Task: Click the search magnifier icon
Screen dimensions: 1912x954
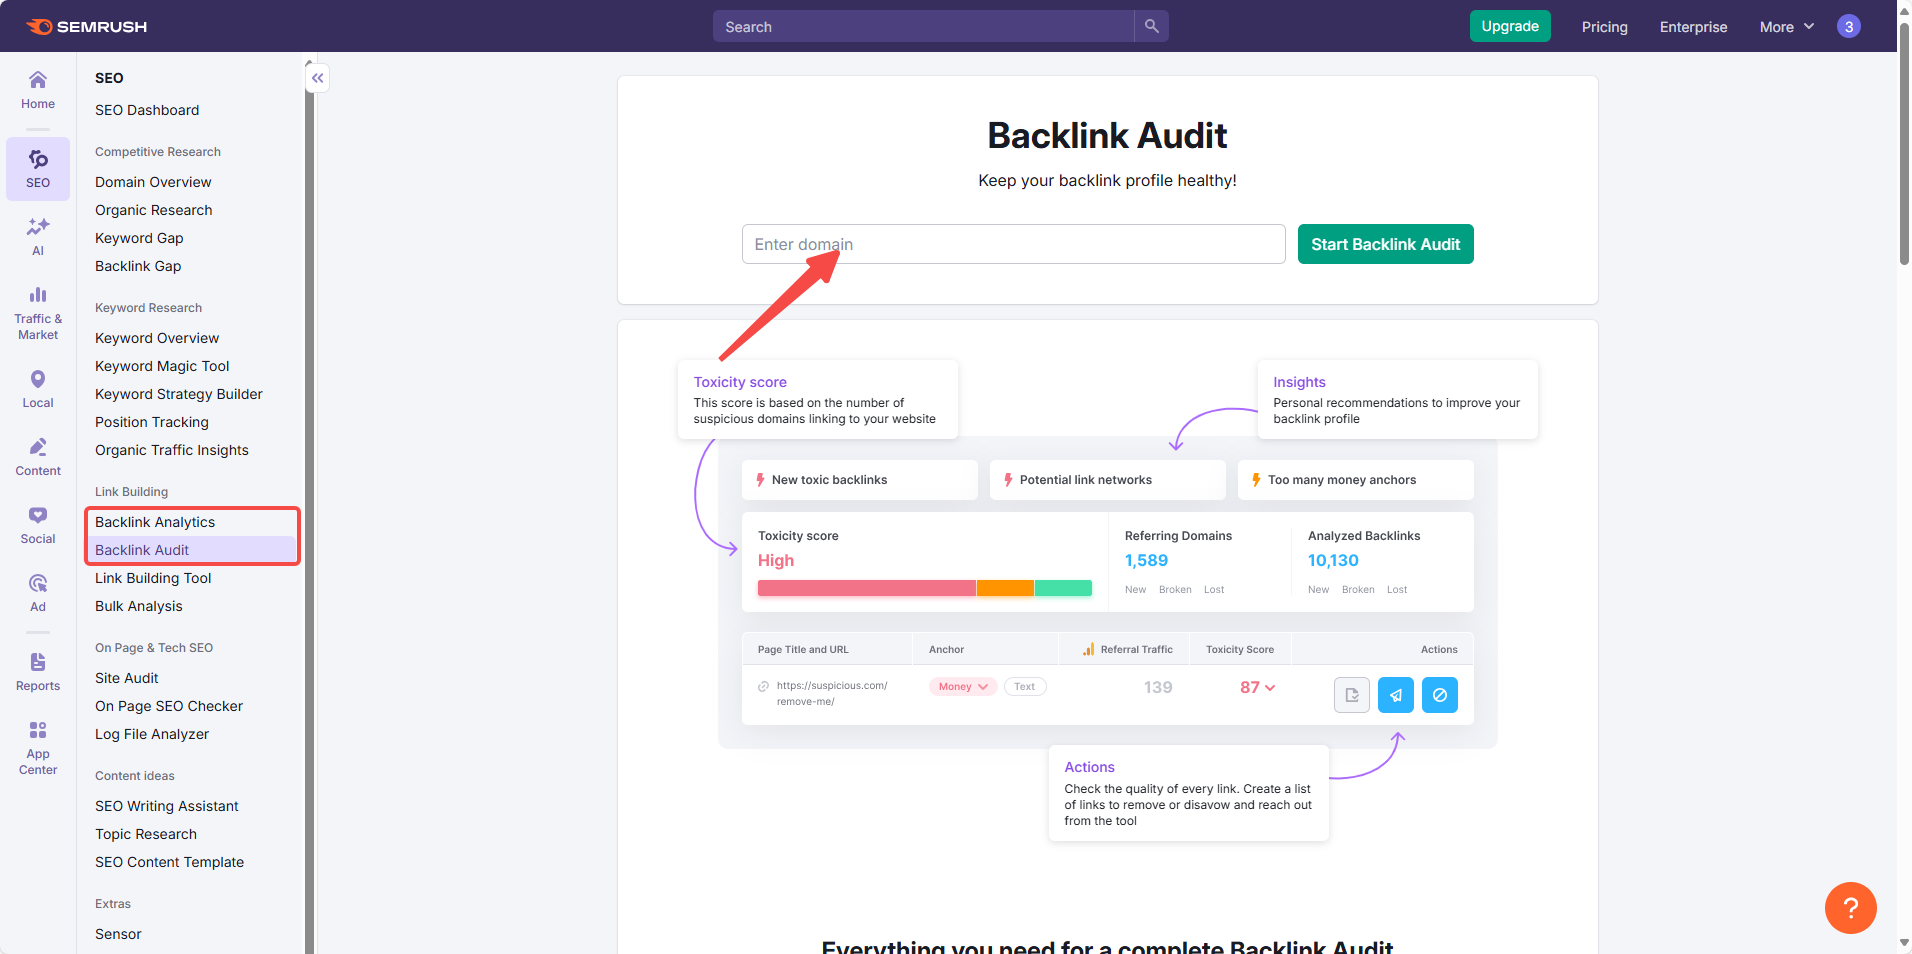Action: tap(1151, 26)
